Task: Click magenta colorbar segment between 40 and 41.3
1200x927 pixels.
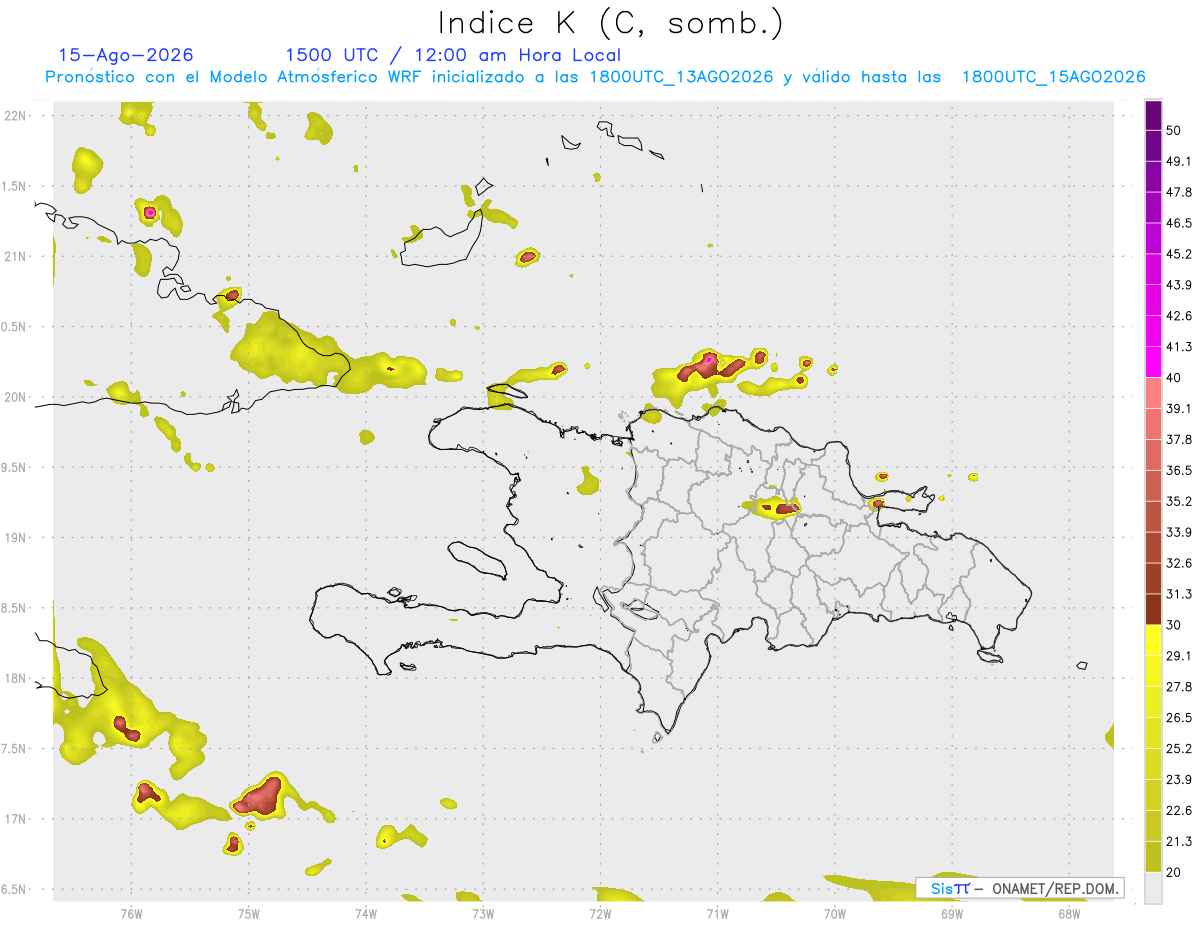Action: click(1154, 362)
